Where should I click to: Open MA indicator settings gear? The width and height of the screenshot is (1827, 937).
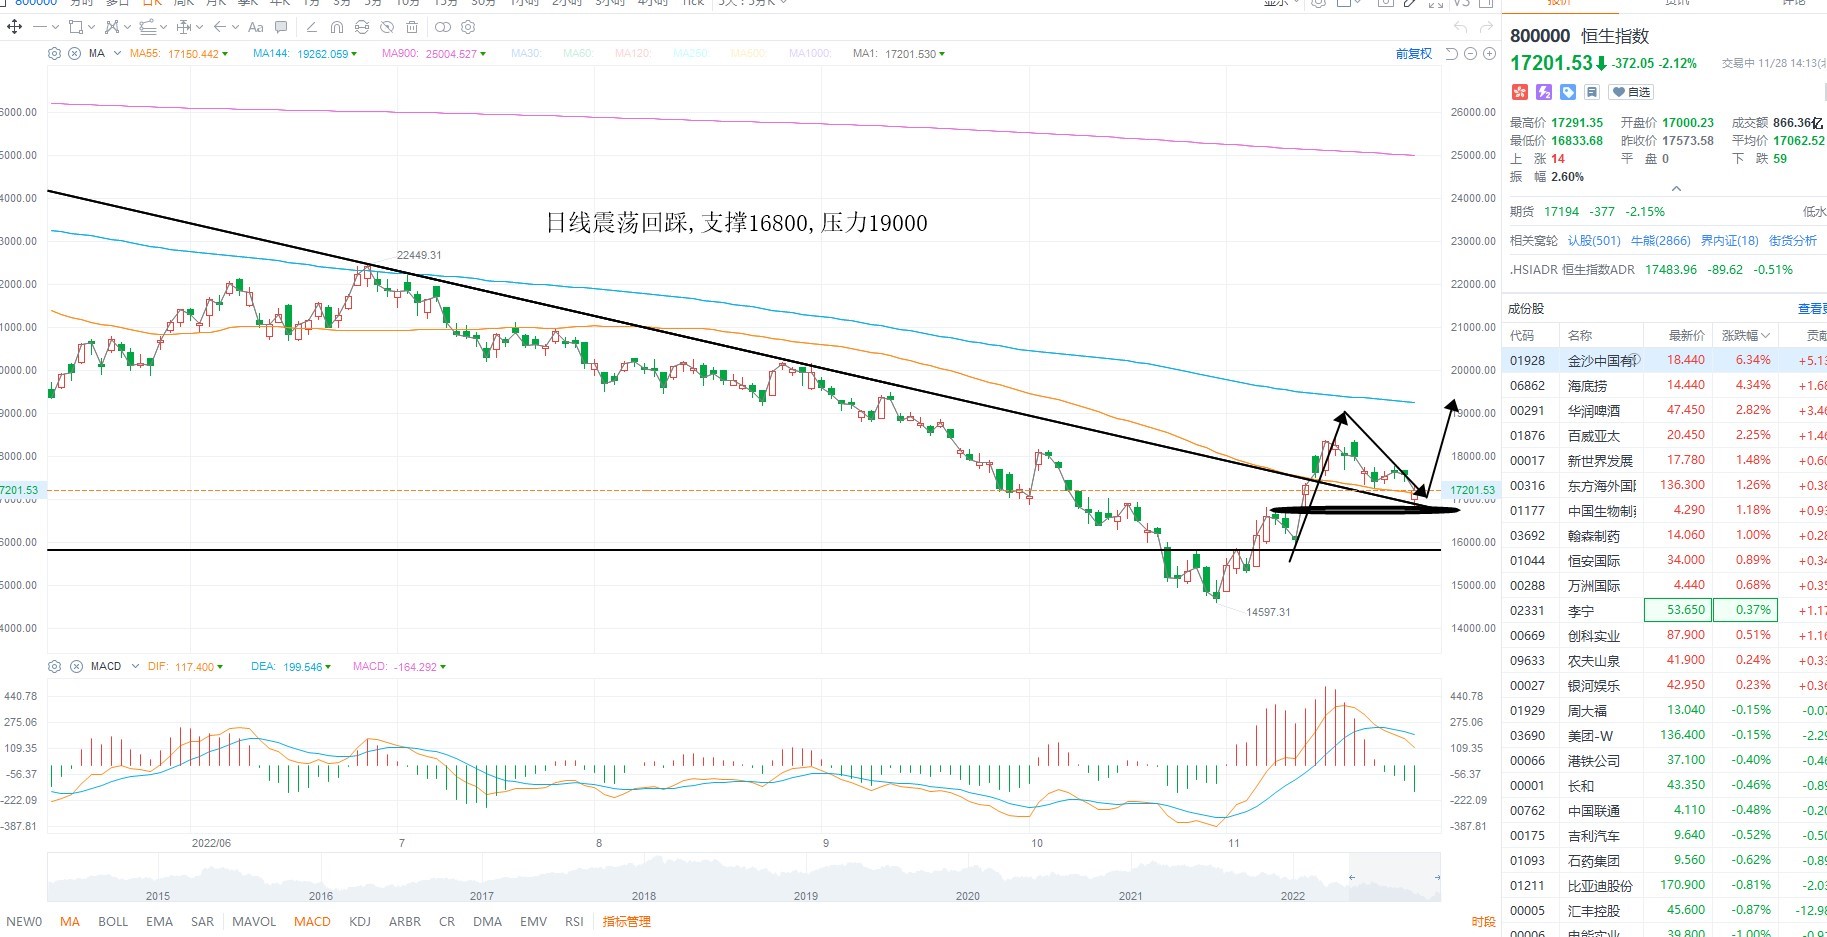click(55, 53)
